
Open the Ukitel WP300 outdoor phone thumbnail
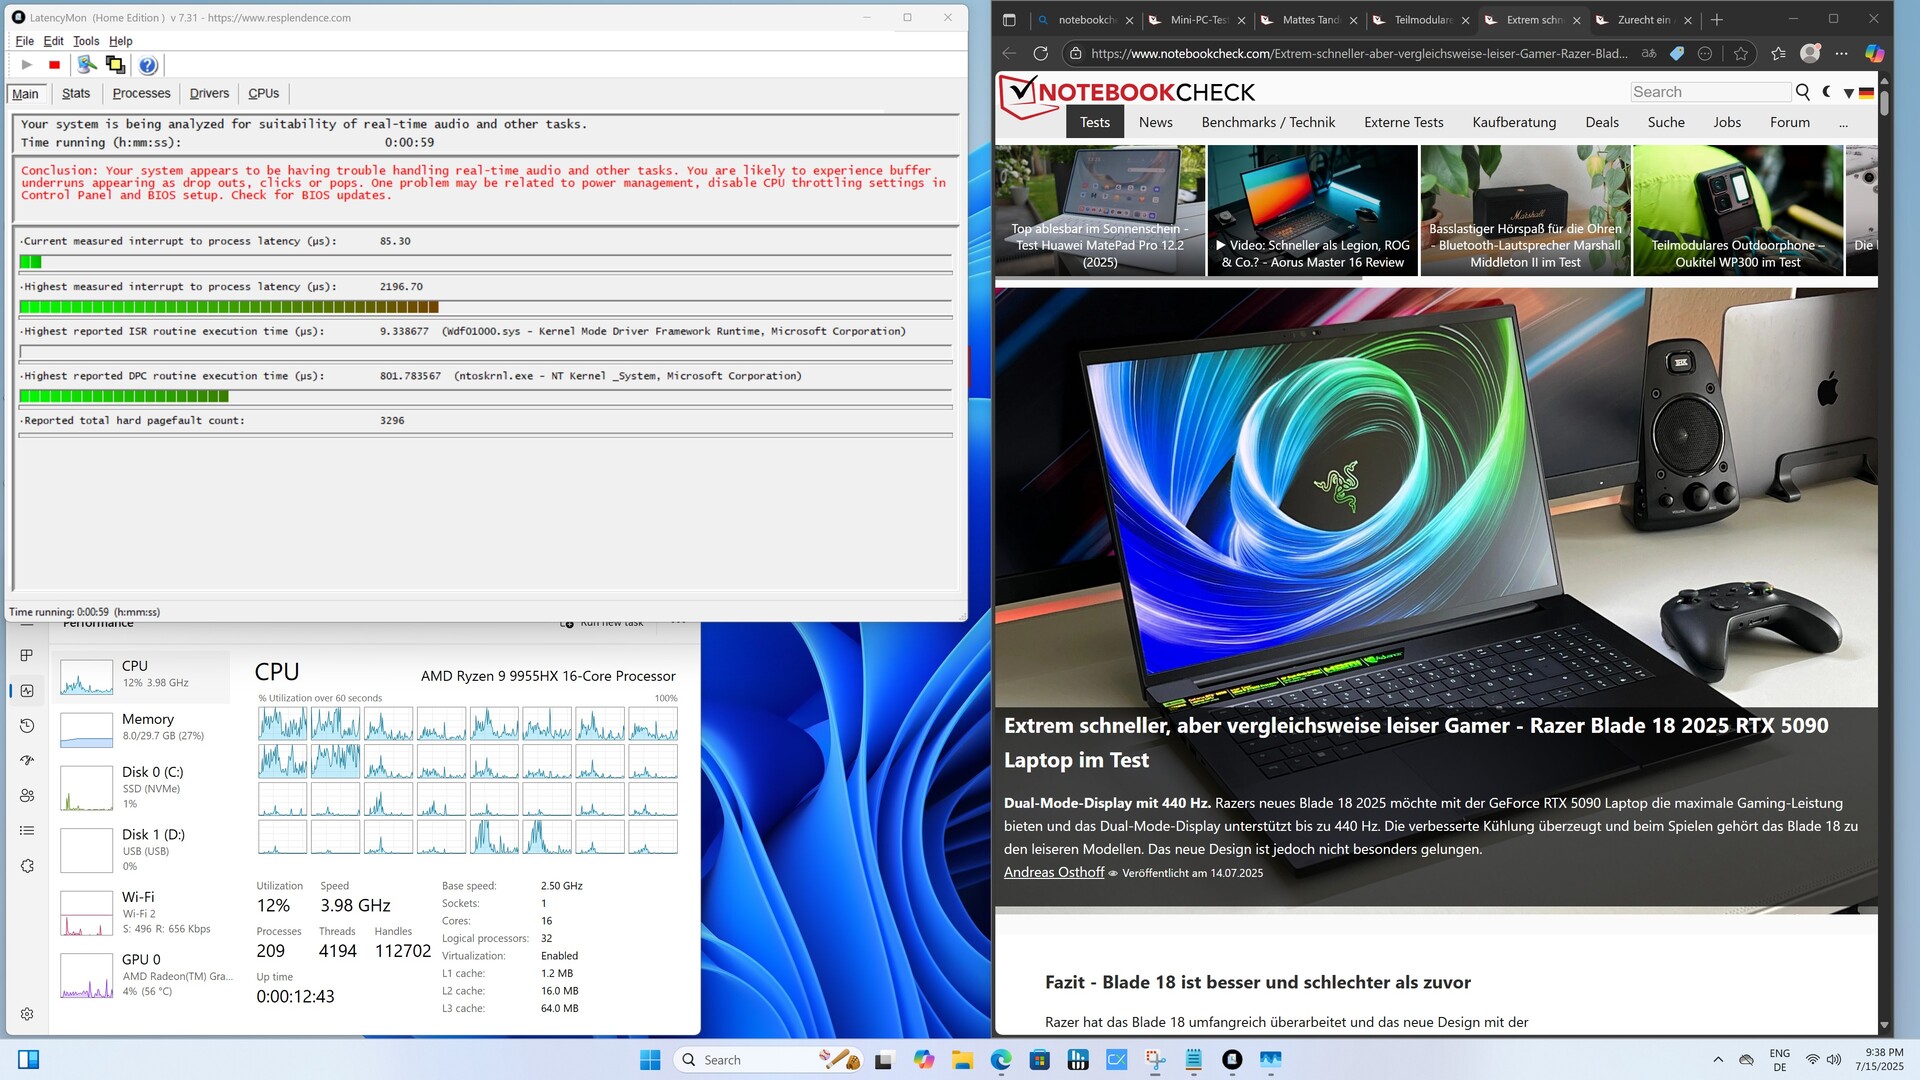pyautogui.click(x=1737, y=210)
